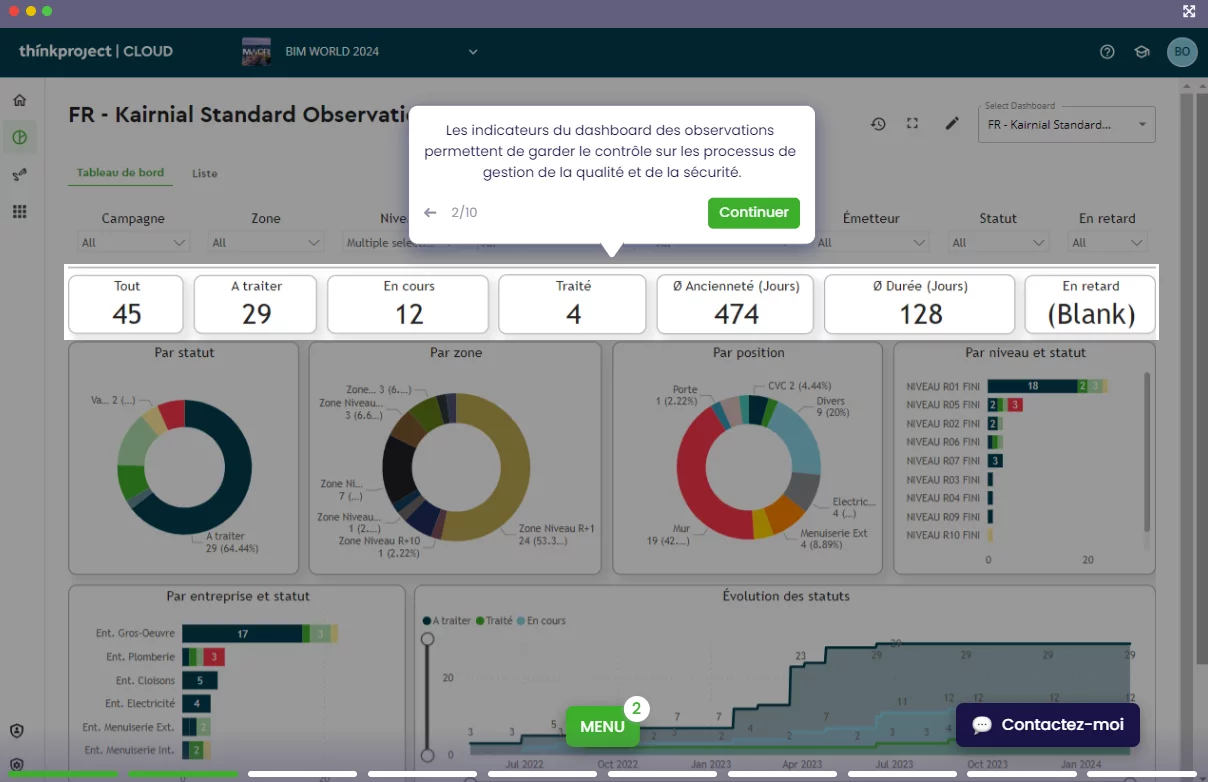Expand the Campagne filter dropdown
Image resolution: width=1208 pixels, height=782 pixels.
(x=133, y=242)
